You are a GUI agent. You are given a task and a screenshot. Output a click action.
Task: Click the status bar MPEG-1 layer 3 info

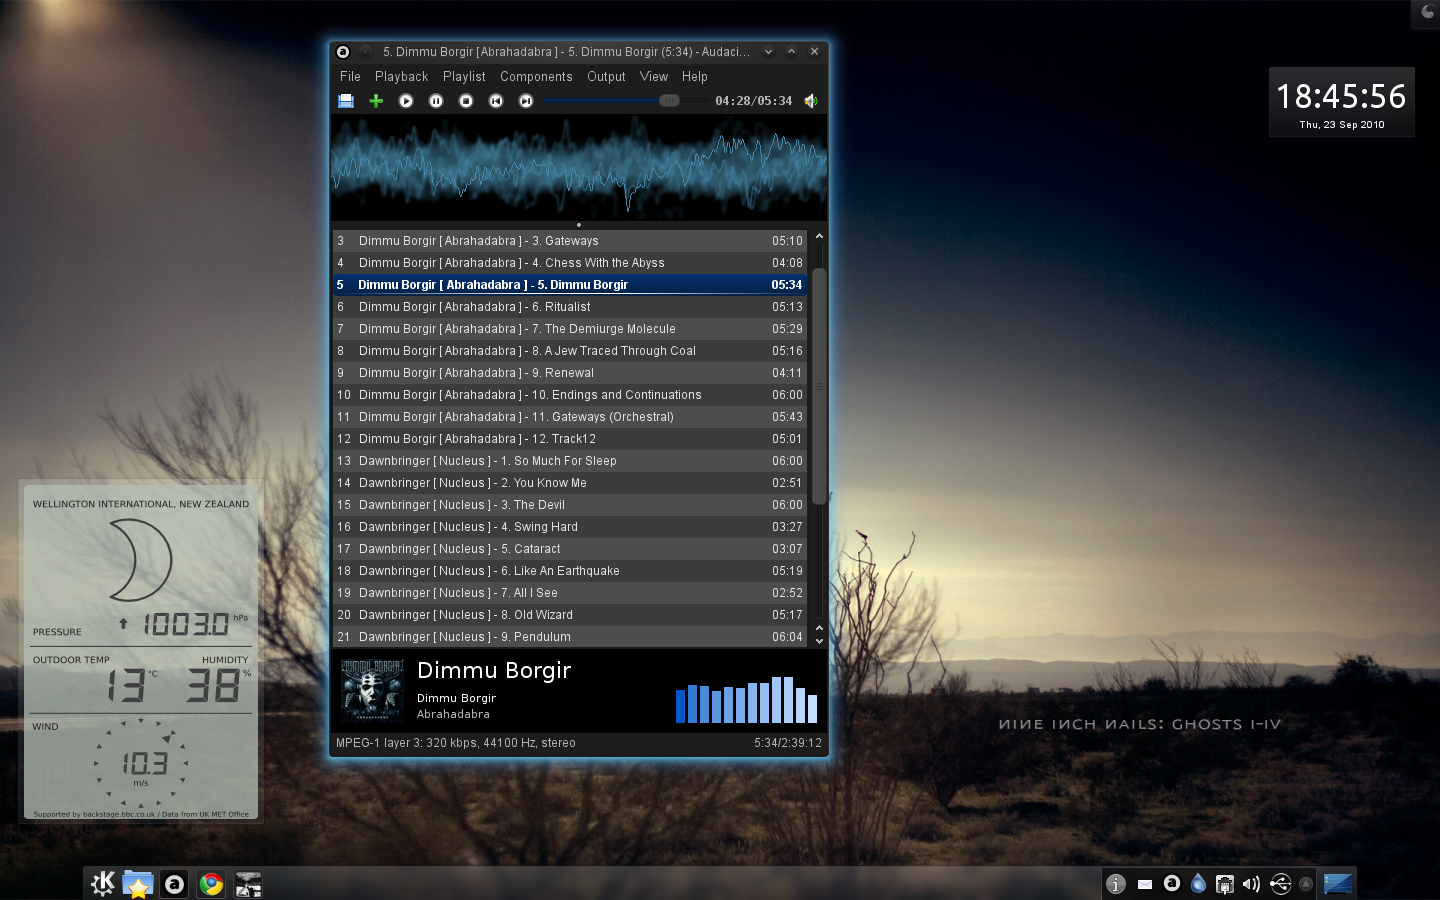[456, 743]
